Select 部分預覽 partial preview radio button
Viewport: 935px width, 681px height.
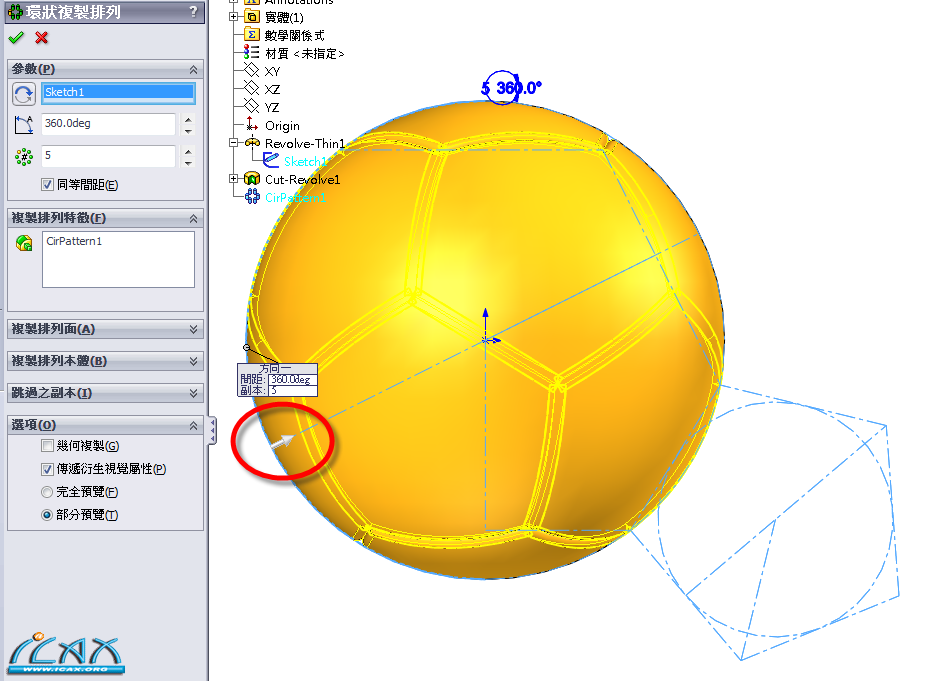coord(47,515)
